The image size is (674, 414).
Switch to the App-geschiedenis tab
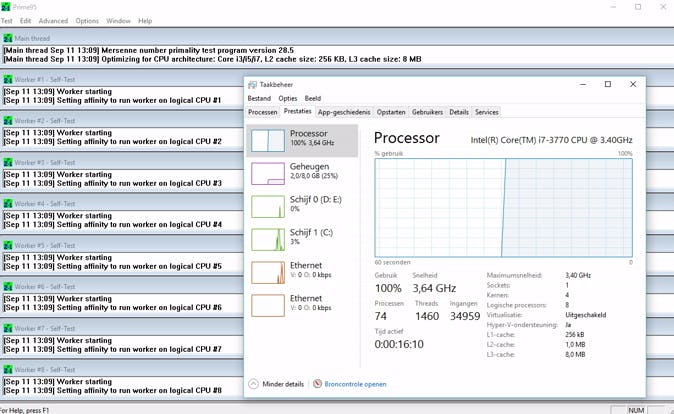tap(344, 112)
